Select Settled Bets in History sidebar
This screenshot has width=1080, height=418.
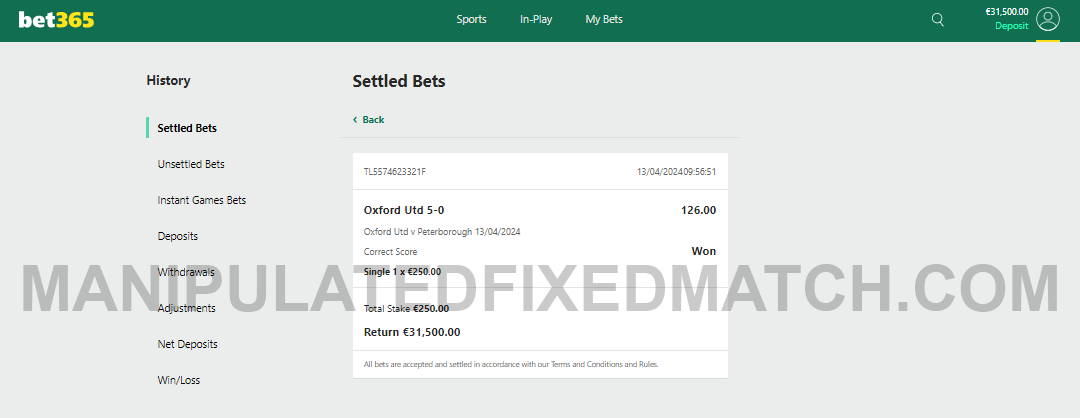click(187, 128)
